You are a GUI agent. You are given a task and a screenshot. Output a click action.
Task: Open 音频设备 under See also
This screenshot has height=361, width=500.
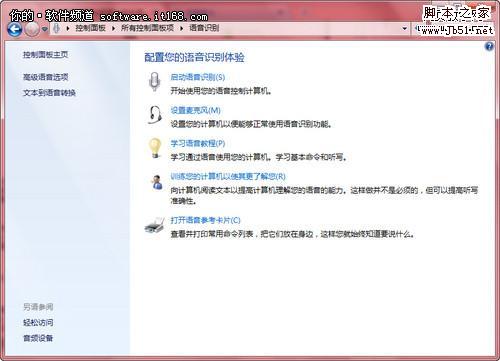point(38,338)
